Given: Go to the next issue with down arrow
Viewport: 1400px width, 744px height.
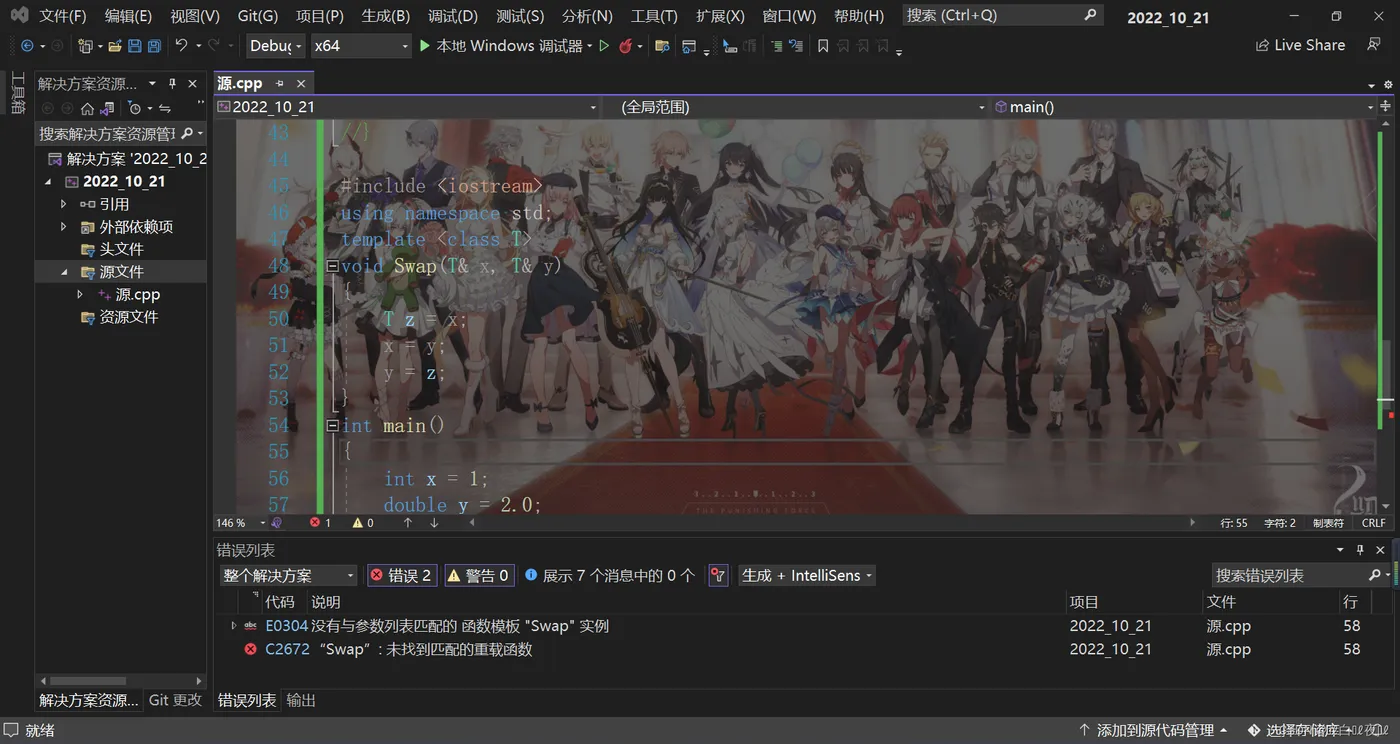Looking at the screenshot, I should [434, 523].
